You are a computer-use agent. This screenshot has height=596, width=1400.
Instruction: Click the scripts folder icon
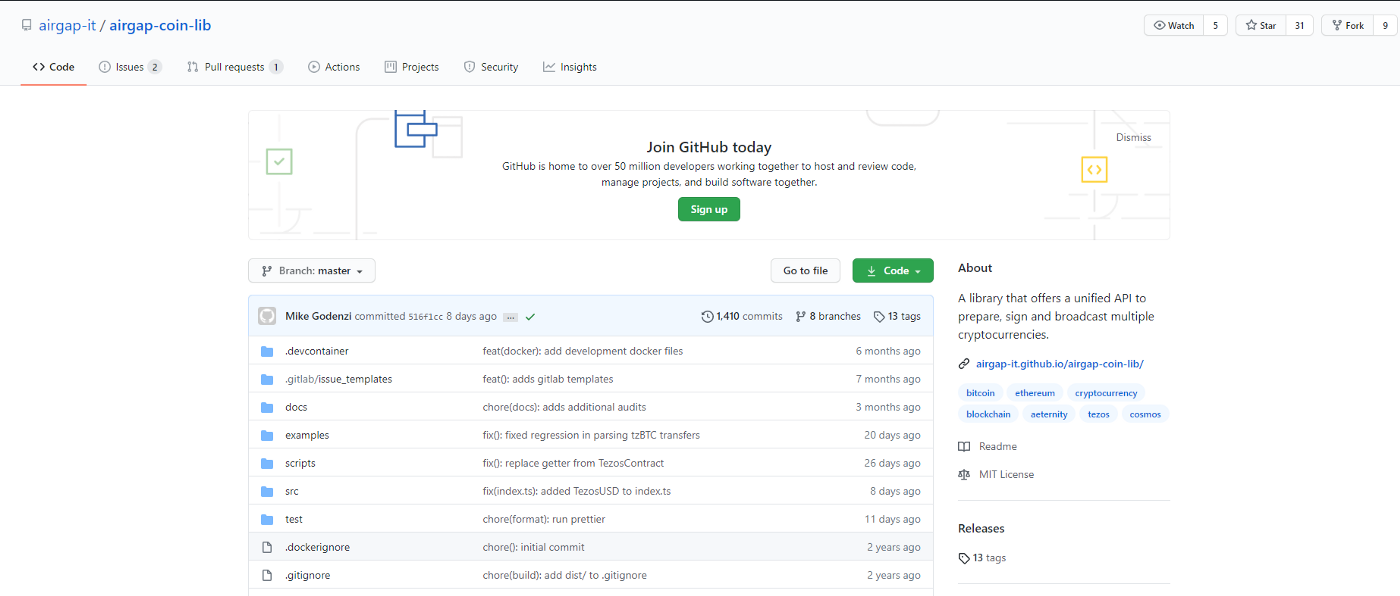267,464
